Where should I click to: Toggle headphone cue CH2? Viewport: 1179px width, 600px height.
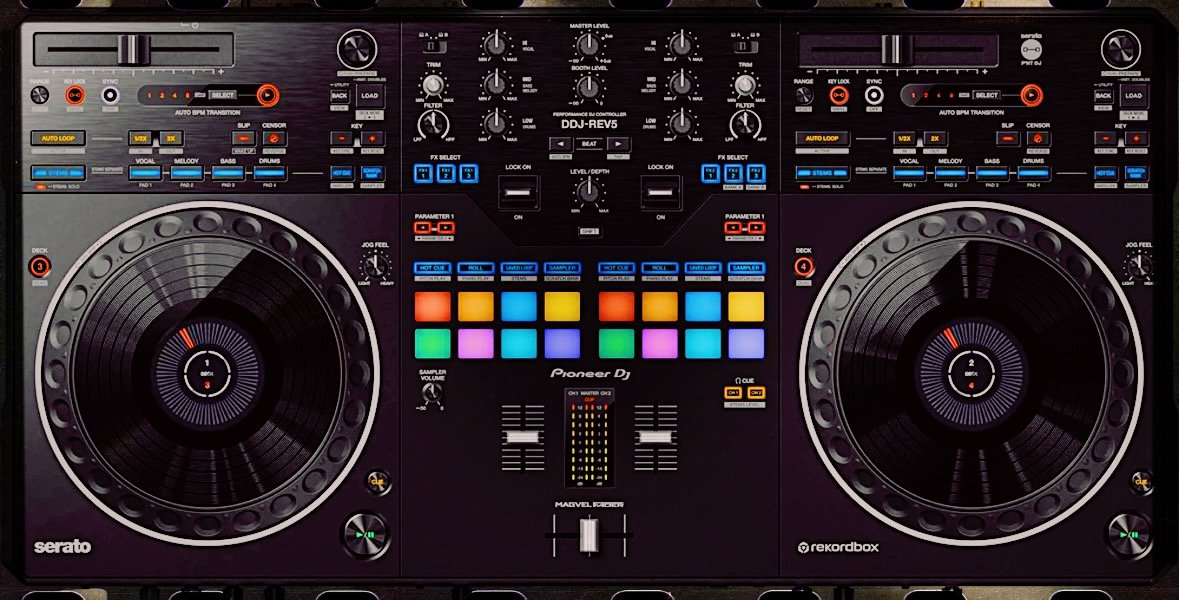coord(756,392)
